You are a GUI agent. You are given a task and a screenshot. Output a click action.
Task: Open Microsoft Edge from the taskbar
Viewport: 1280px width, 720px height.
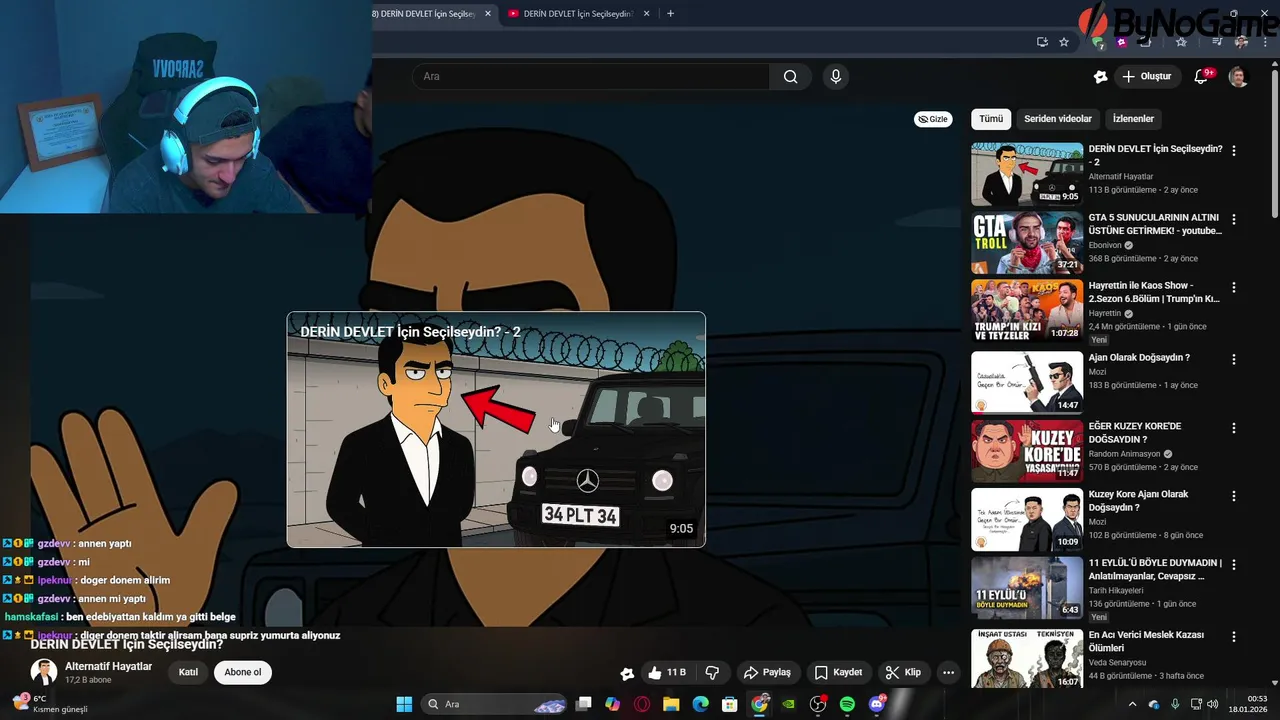point(701,704)
